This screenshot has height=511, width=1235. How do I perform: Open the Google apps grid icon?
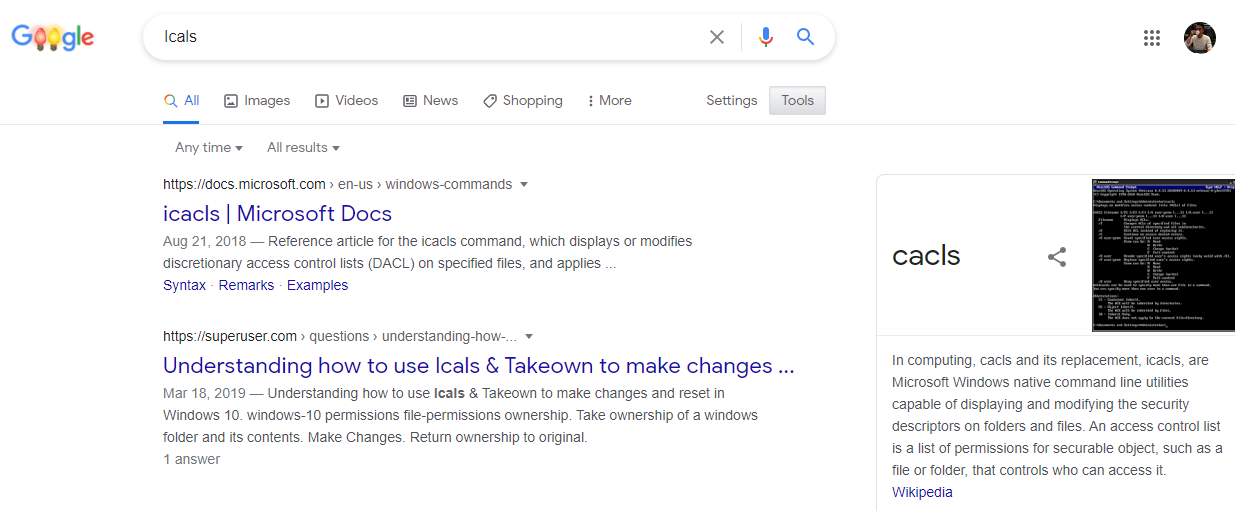[1152, 38]
